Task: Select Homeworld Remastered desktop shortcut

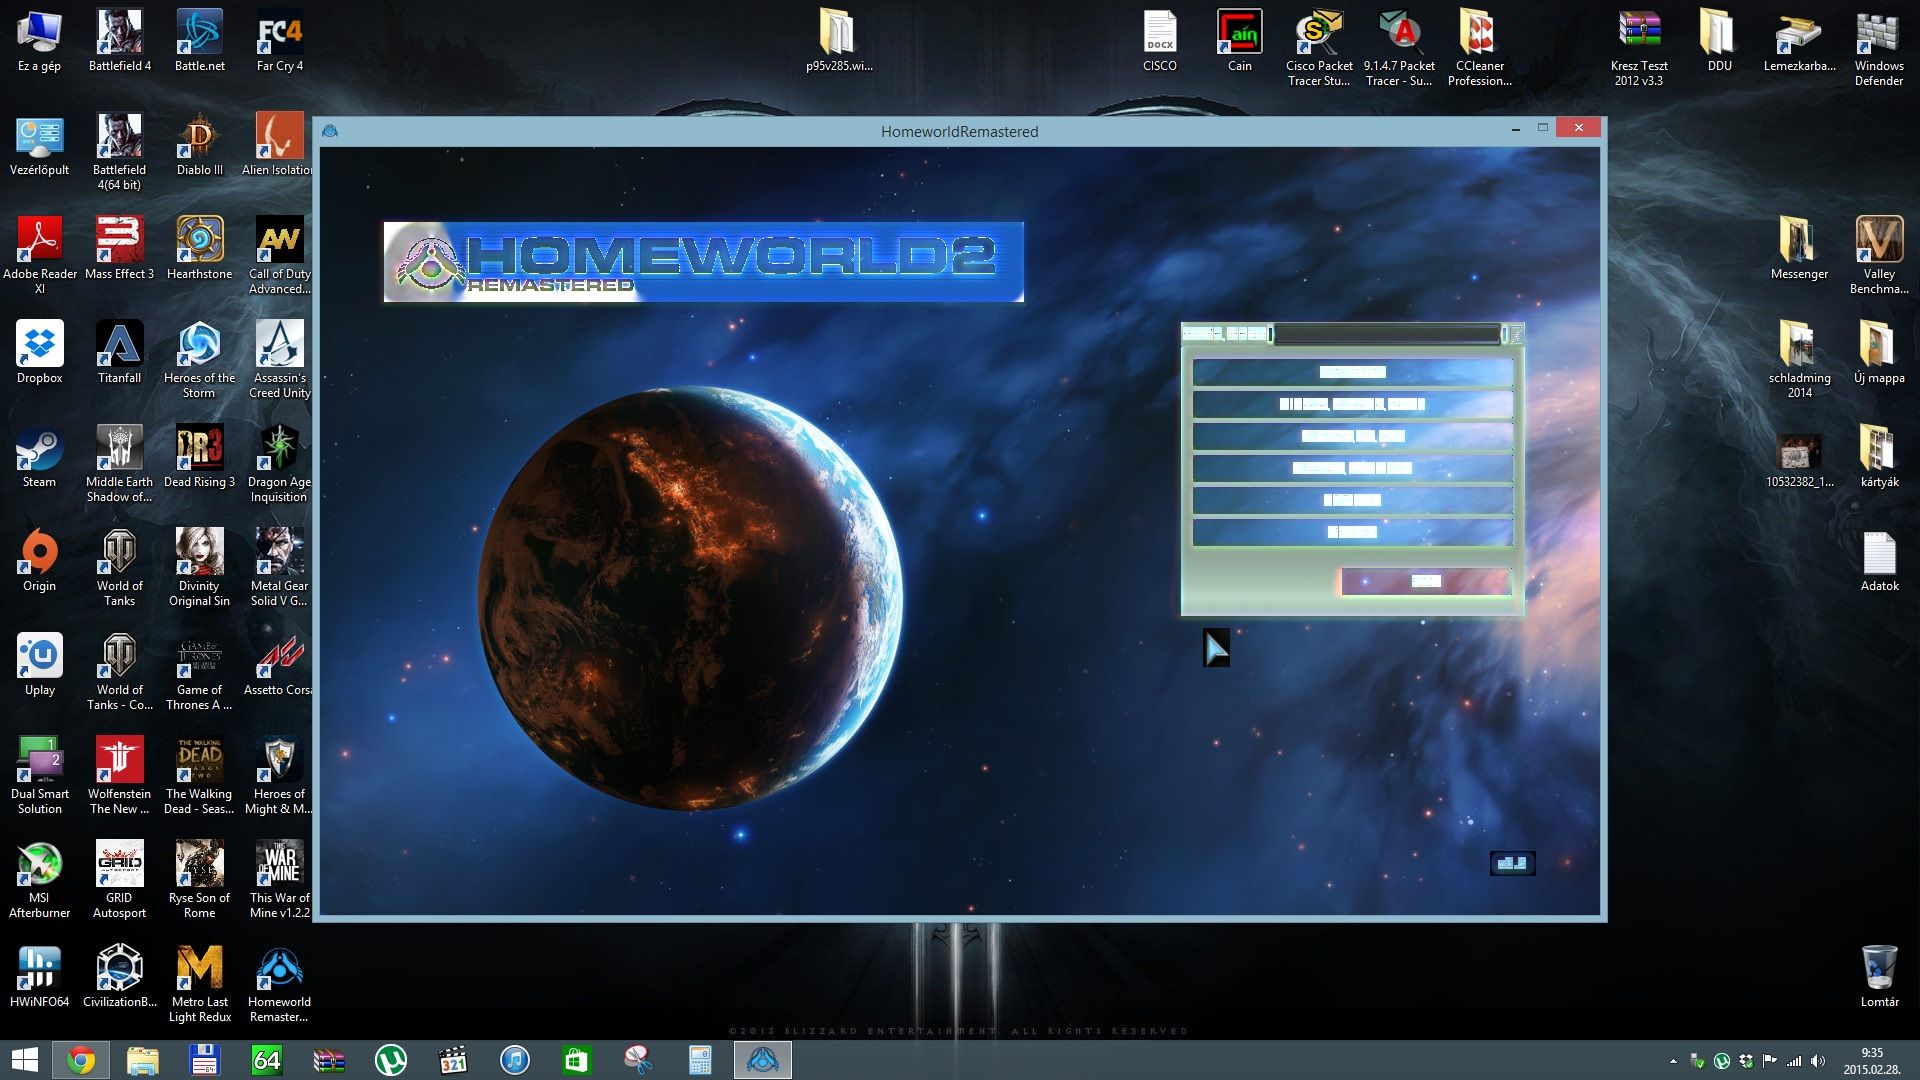Action: point(279,984)
